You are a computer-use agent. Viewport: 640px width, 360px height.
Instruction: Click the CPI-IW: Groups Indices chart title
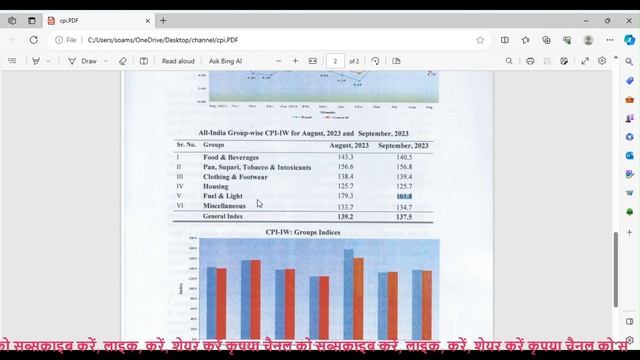coord(303,232)
